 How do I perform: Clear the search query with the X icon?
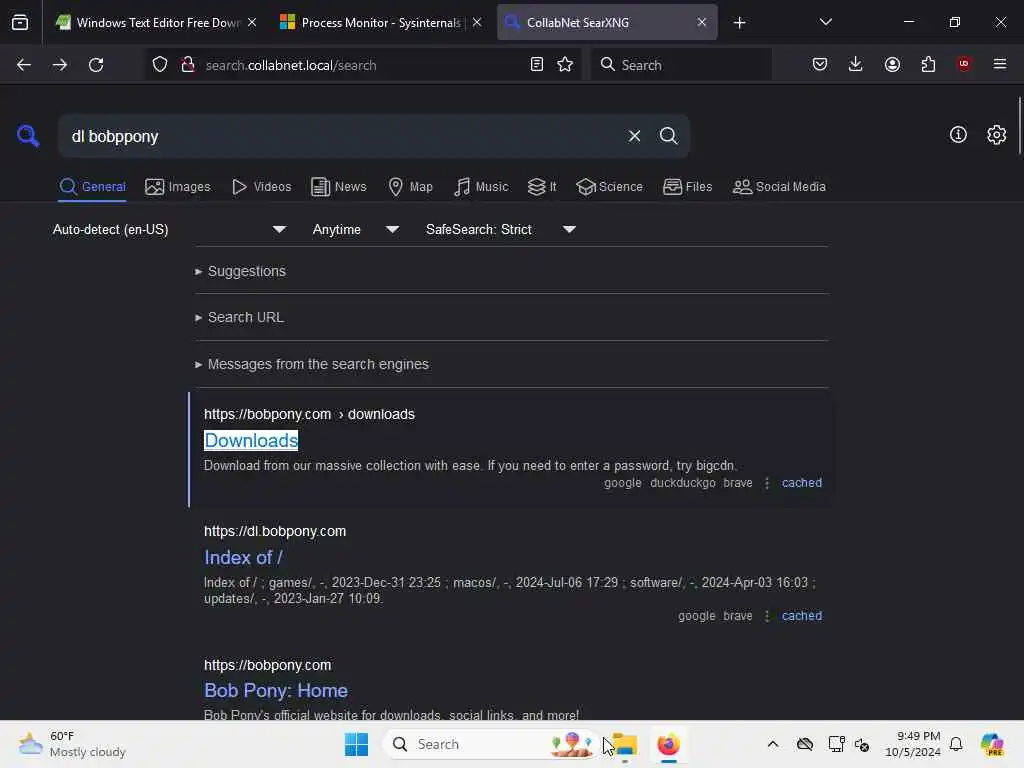click(634, 136)
